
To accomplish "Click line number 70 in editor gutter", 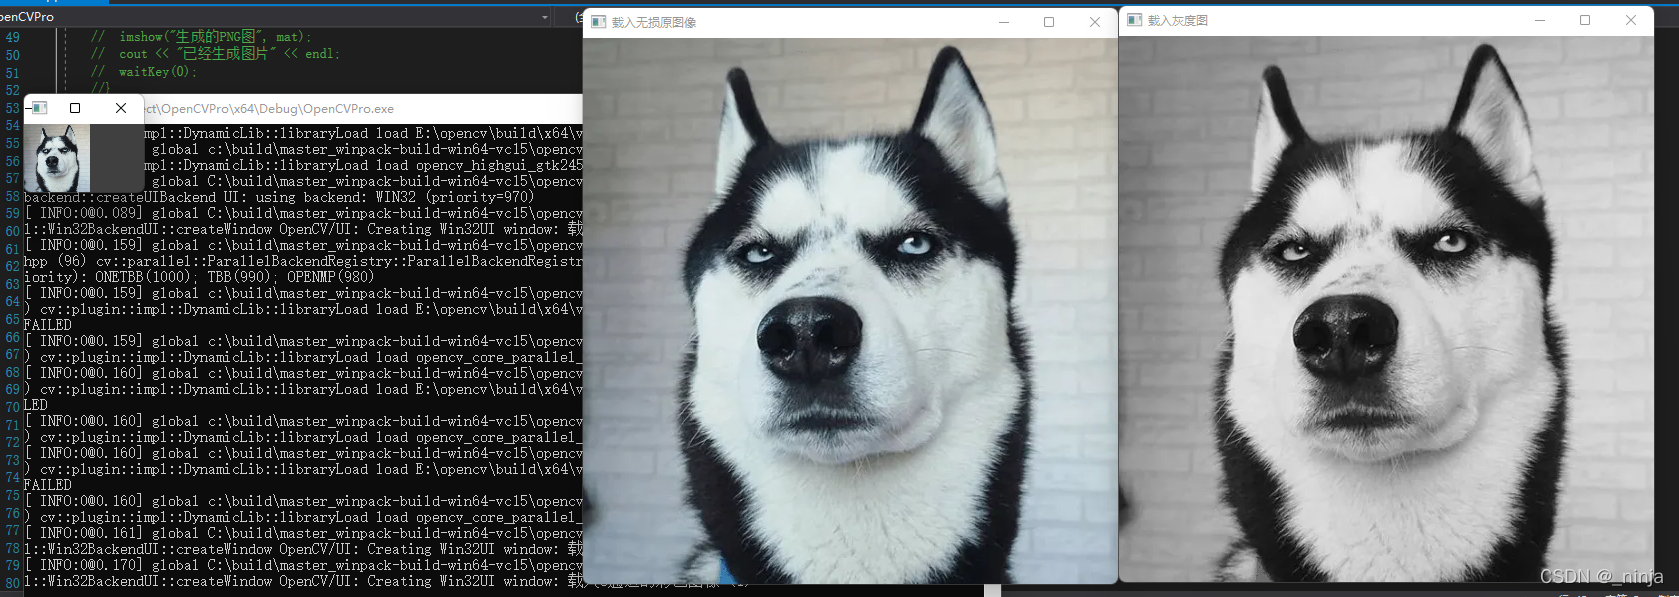I will [12, 407].
